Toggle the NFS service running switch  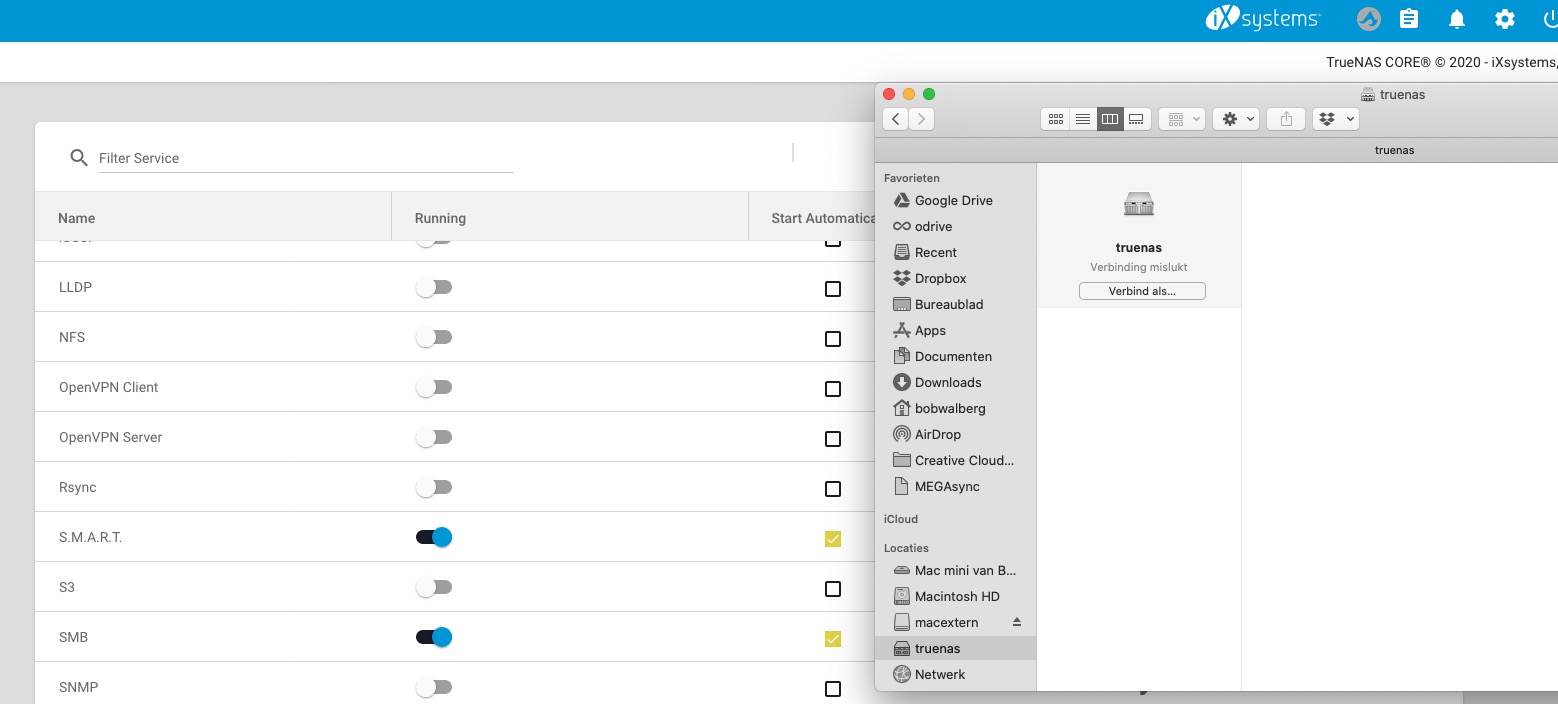pyautogui.click(x=434, y=337)
